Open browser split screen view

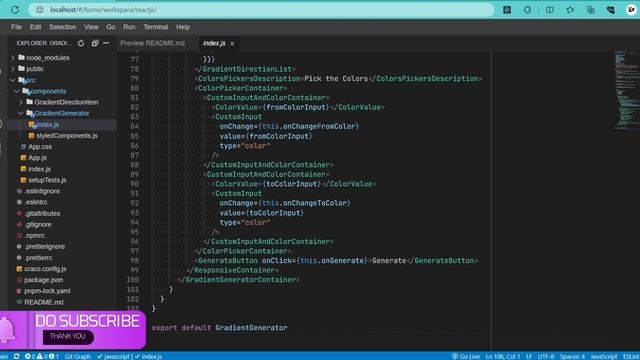[x=550, y=9]
